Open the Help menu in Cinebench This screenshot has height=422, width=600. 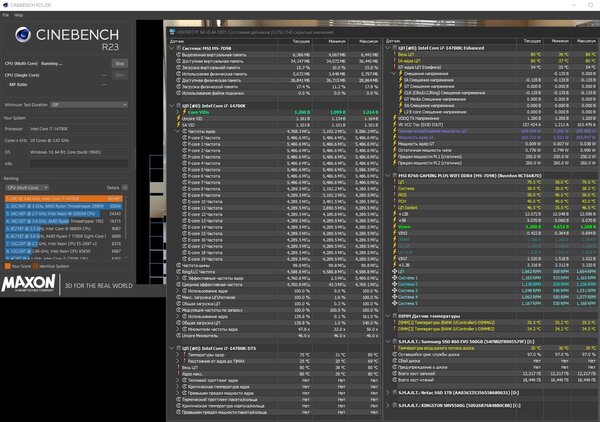click(x=18, y=15)
